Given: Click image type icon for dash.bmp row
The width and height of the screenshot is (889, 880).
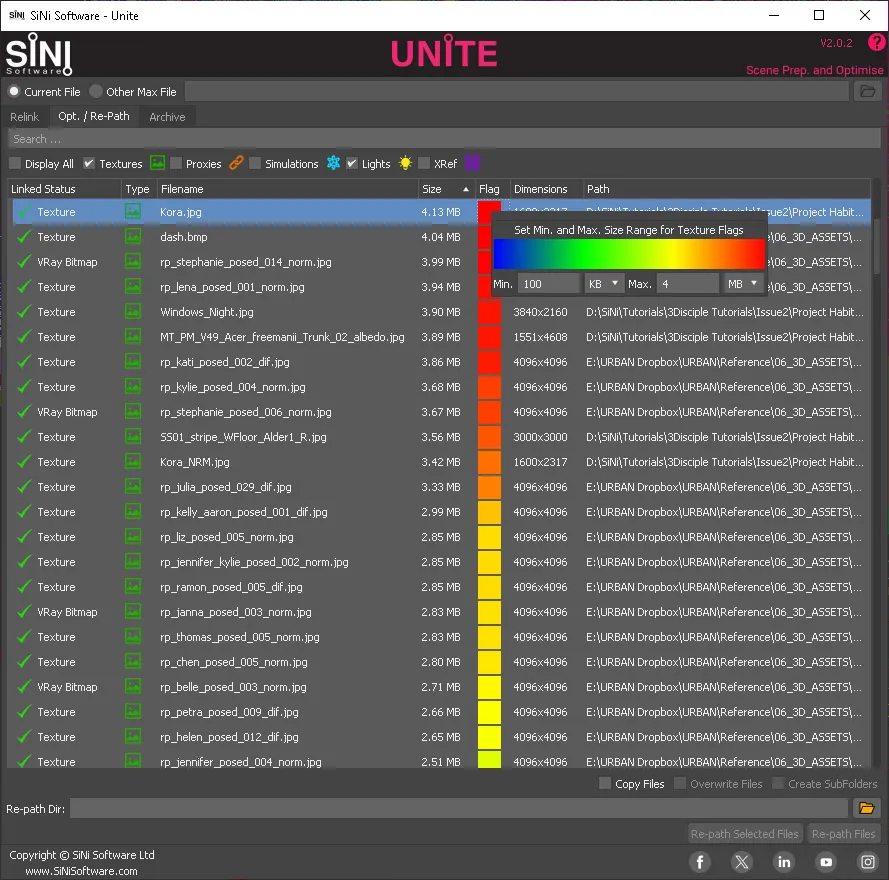Looking at the screenshot, I should click(133, 237).
